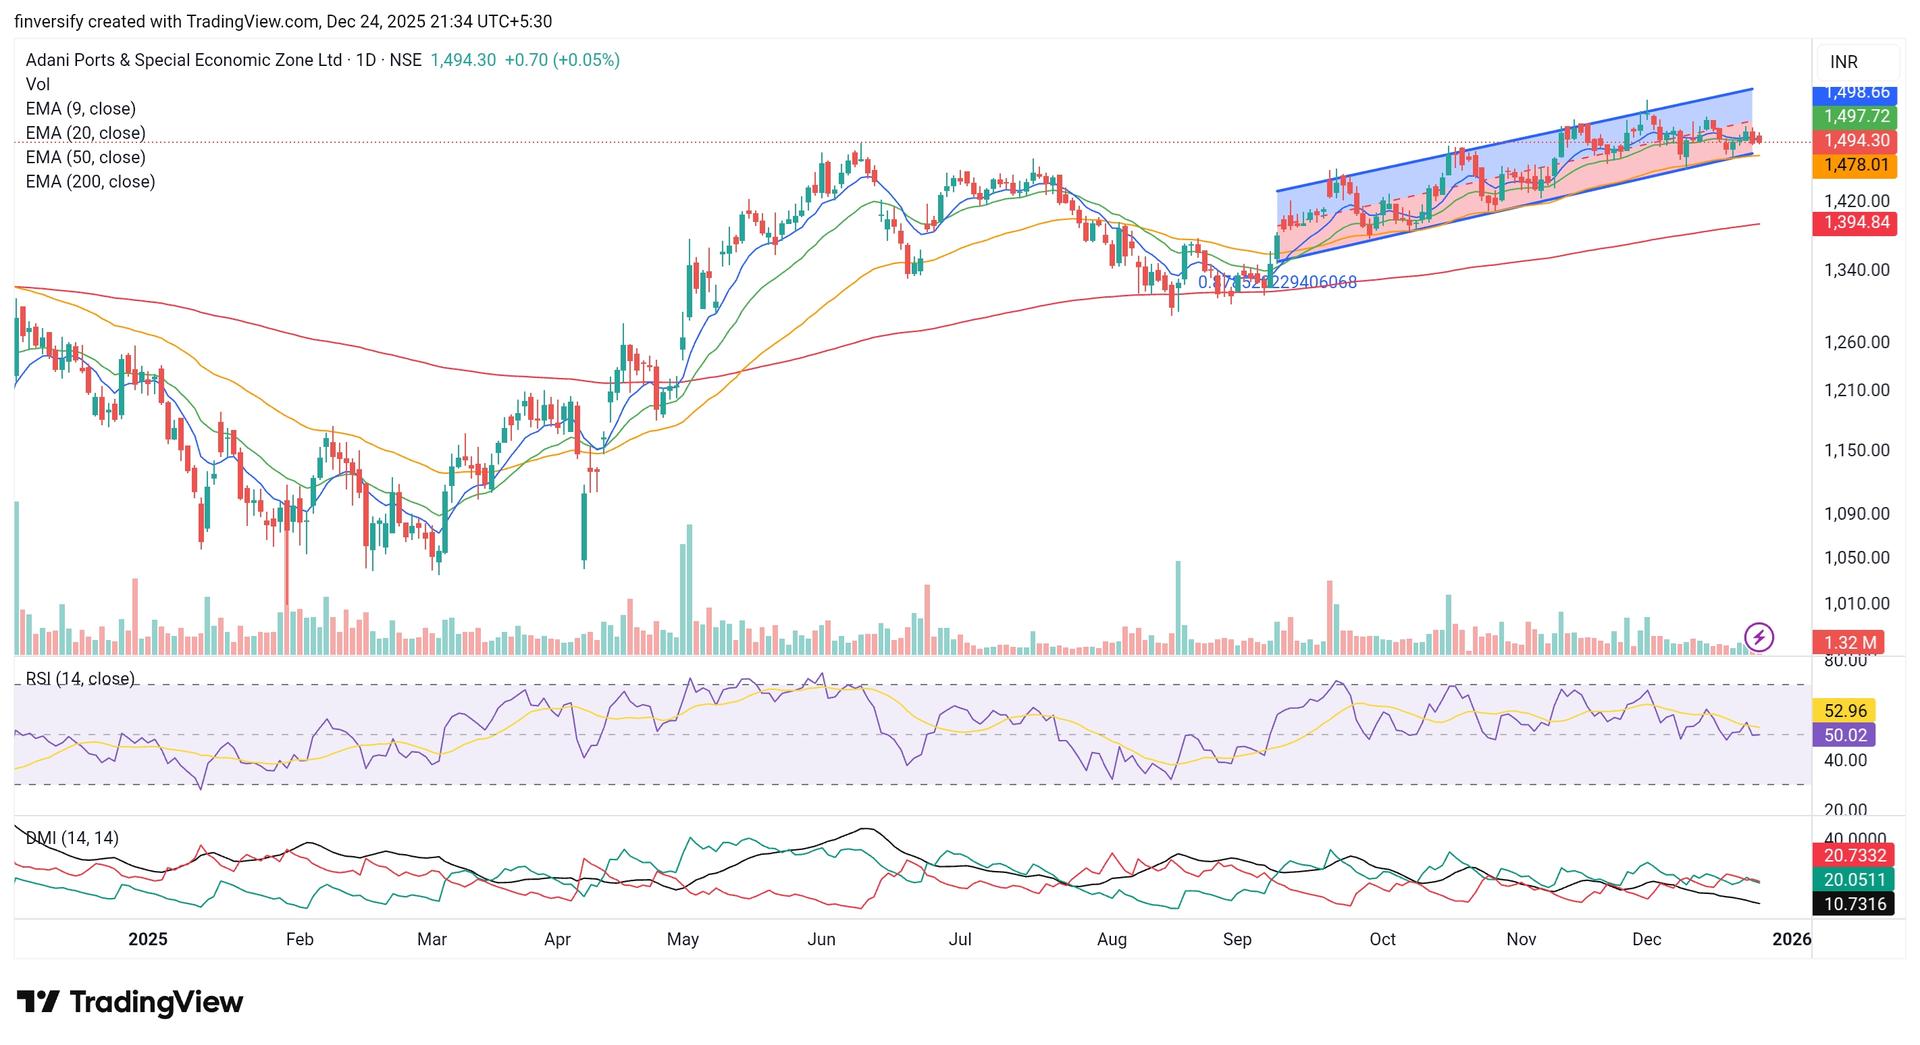Click the 1,010.00 price axis label

point(1857,604)
